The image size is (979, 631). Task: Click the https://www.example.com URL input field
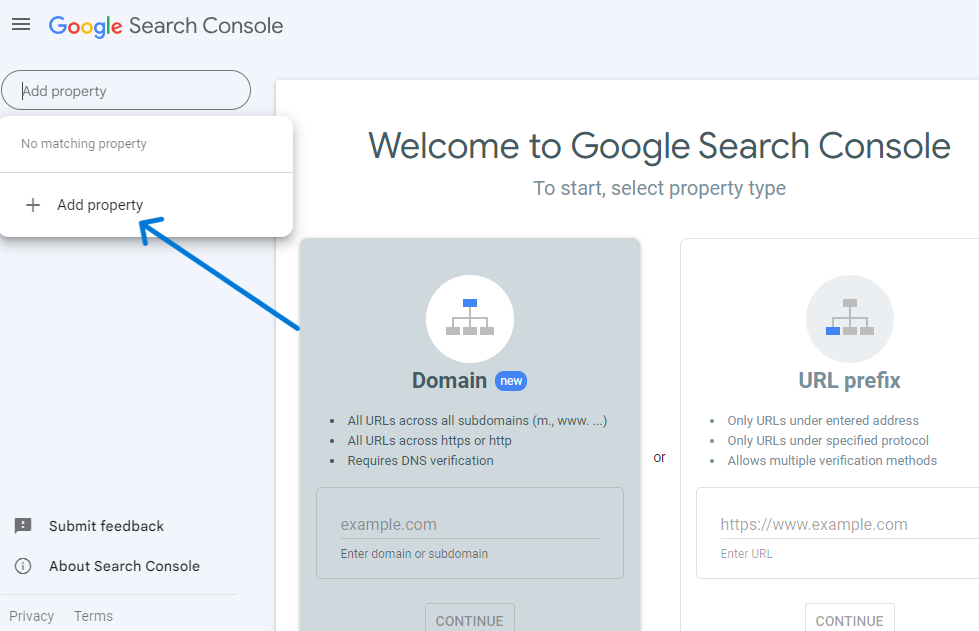coord(849,524)
